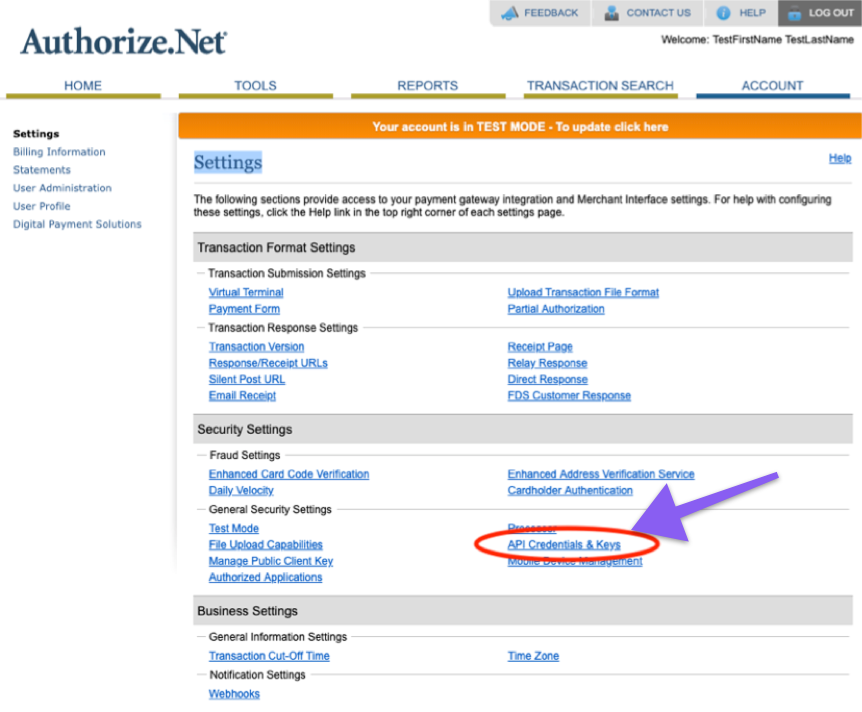The height and width of the screenshot is (712, 862).
Task: Open the HOME tab
Action: pyautogui.click(x=83, y=86)
